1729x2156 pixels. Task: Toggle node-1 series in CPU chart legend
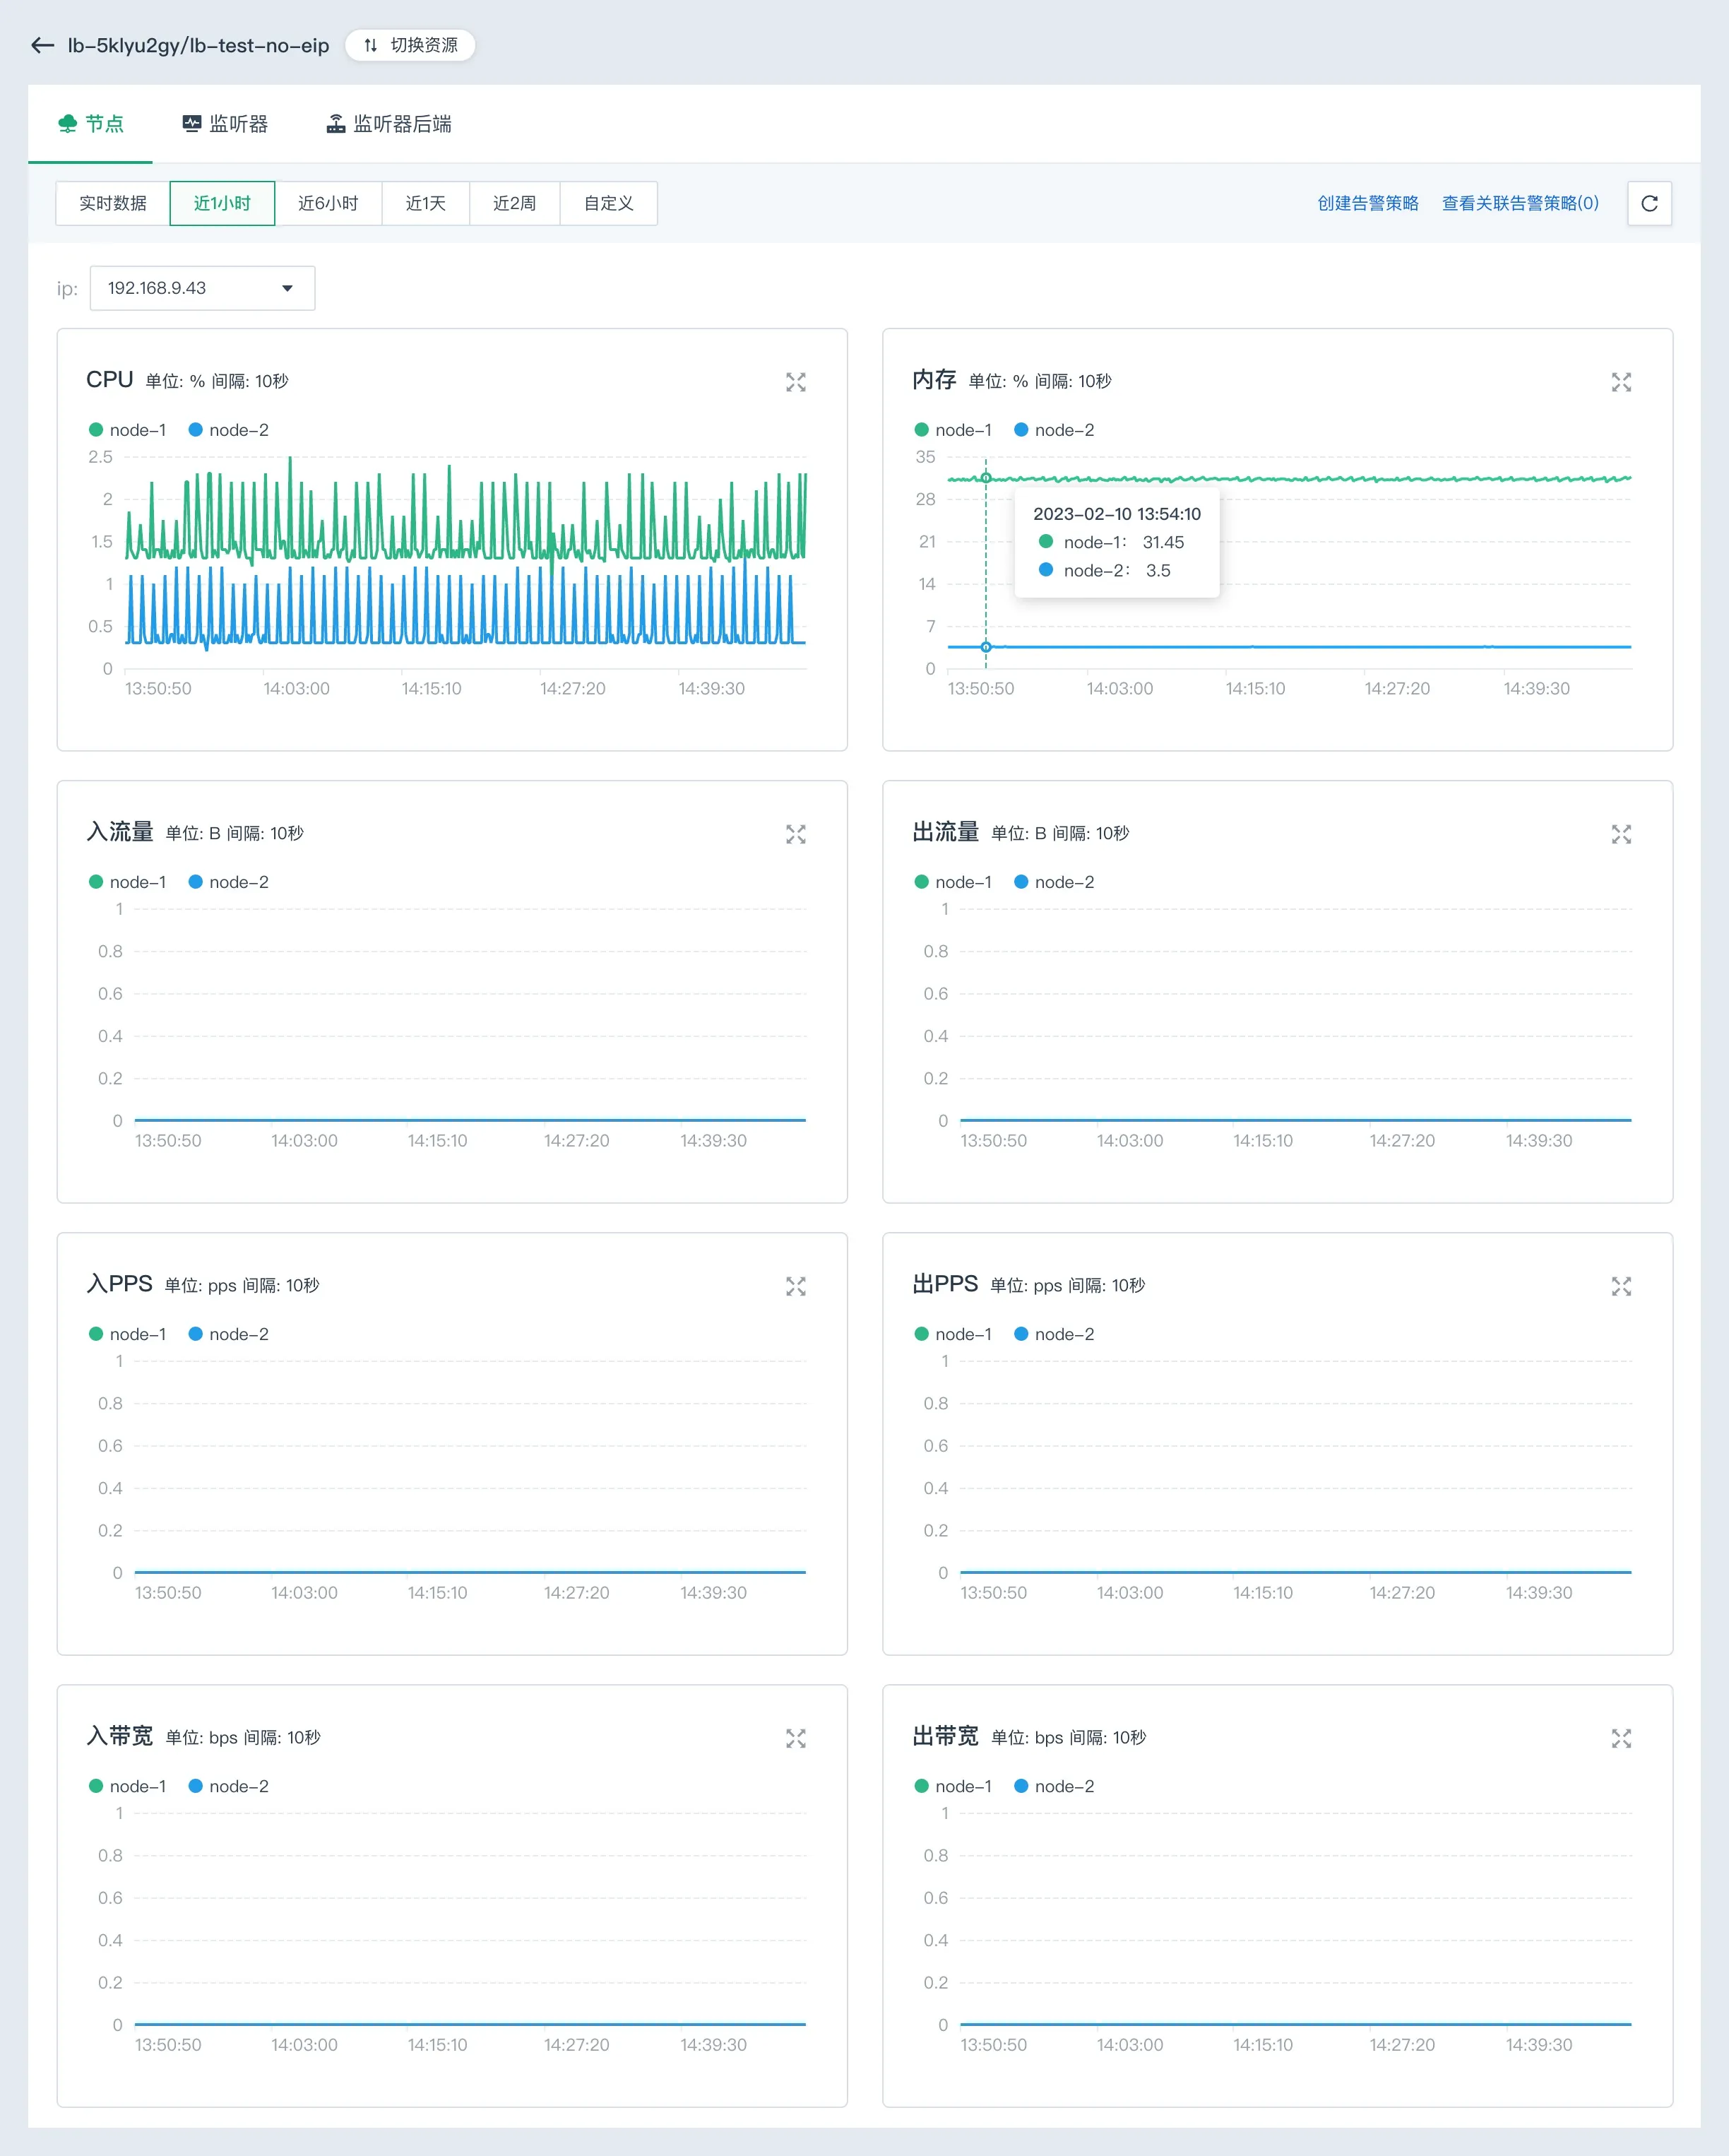pyautogui.click(x=128, y=430)
